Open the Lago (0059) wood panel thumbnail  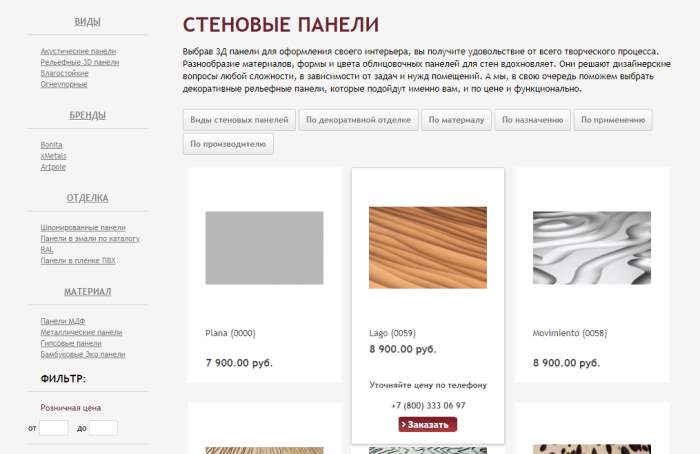tap(428, 247)
